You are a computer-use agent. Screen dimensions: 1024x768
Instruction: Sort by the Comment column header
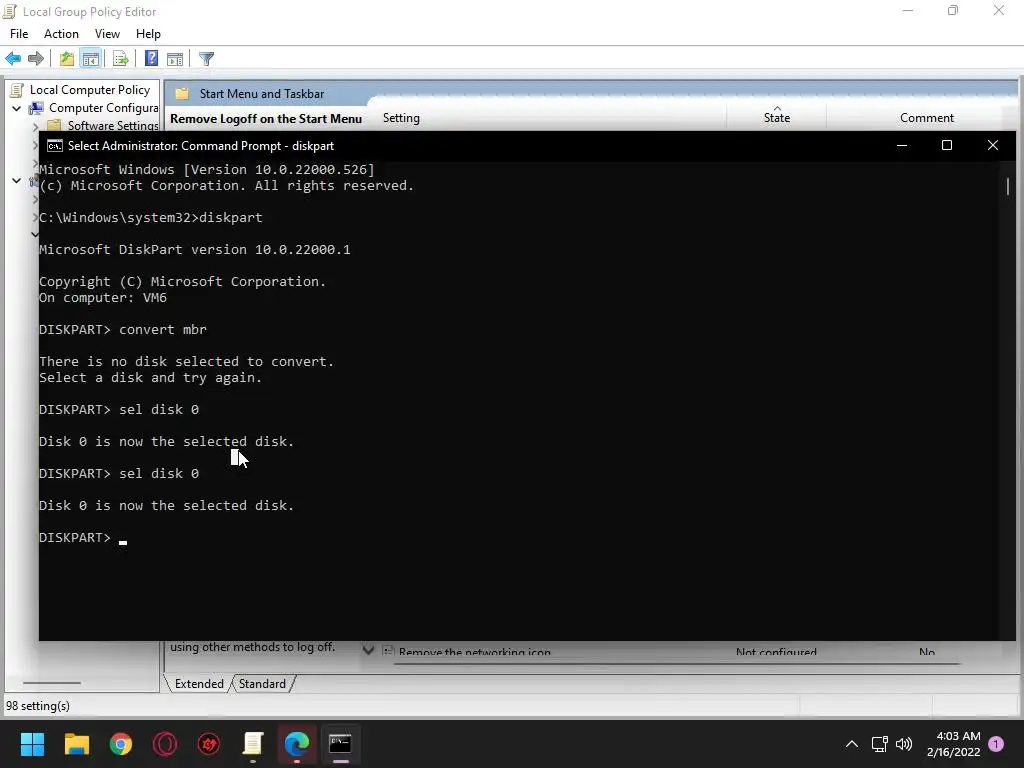coord(926,118)
